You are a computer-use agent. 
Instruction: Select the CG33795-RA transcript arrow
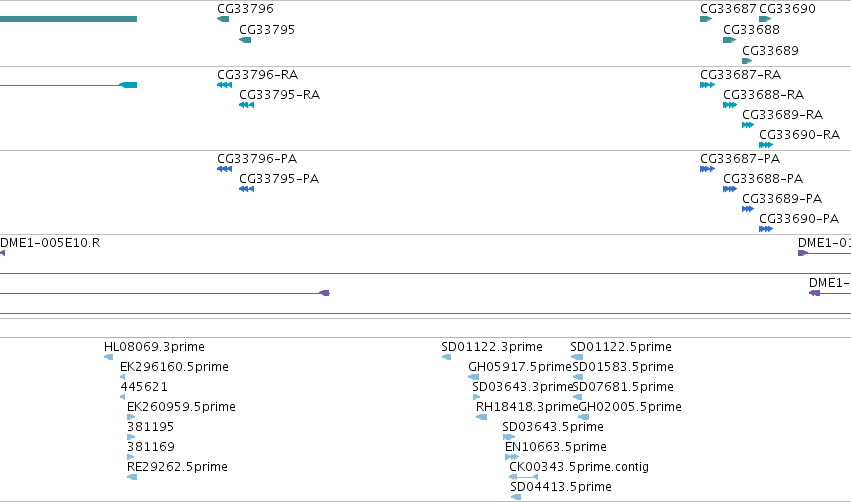246,105
